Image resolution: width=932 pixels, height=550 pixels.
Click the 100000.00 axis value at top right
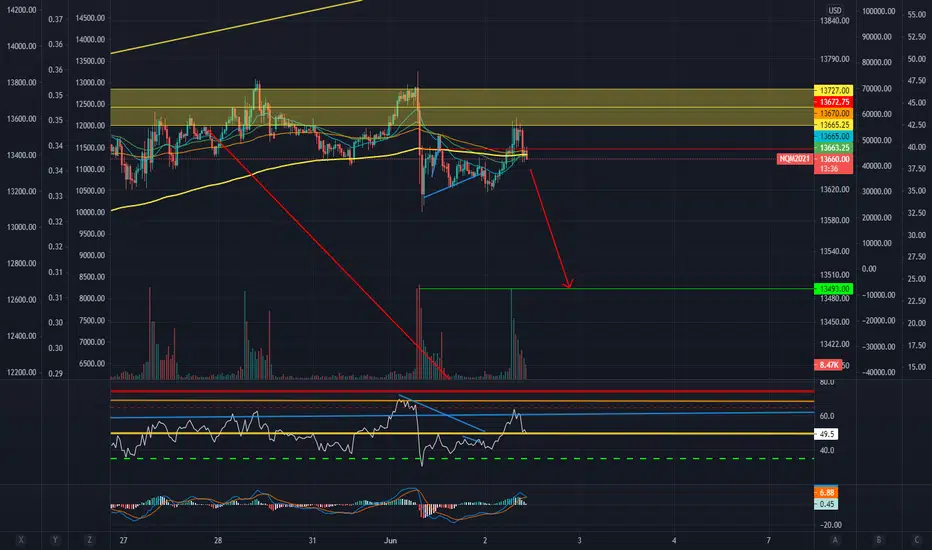877,11
